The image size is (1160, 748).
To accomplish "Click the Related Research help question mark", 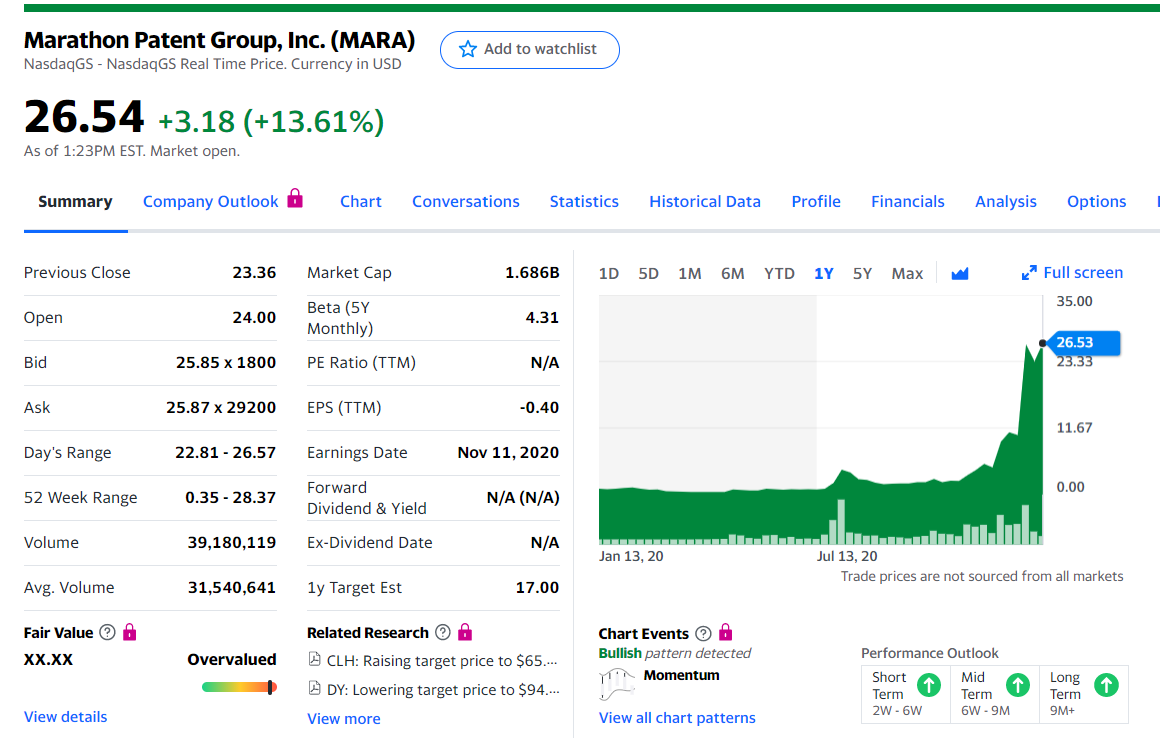I will [x=443, y=633].
